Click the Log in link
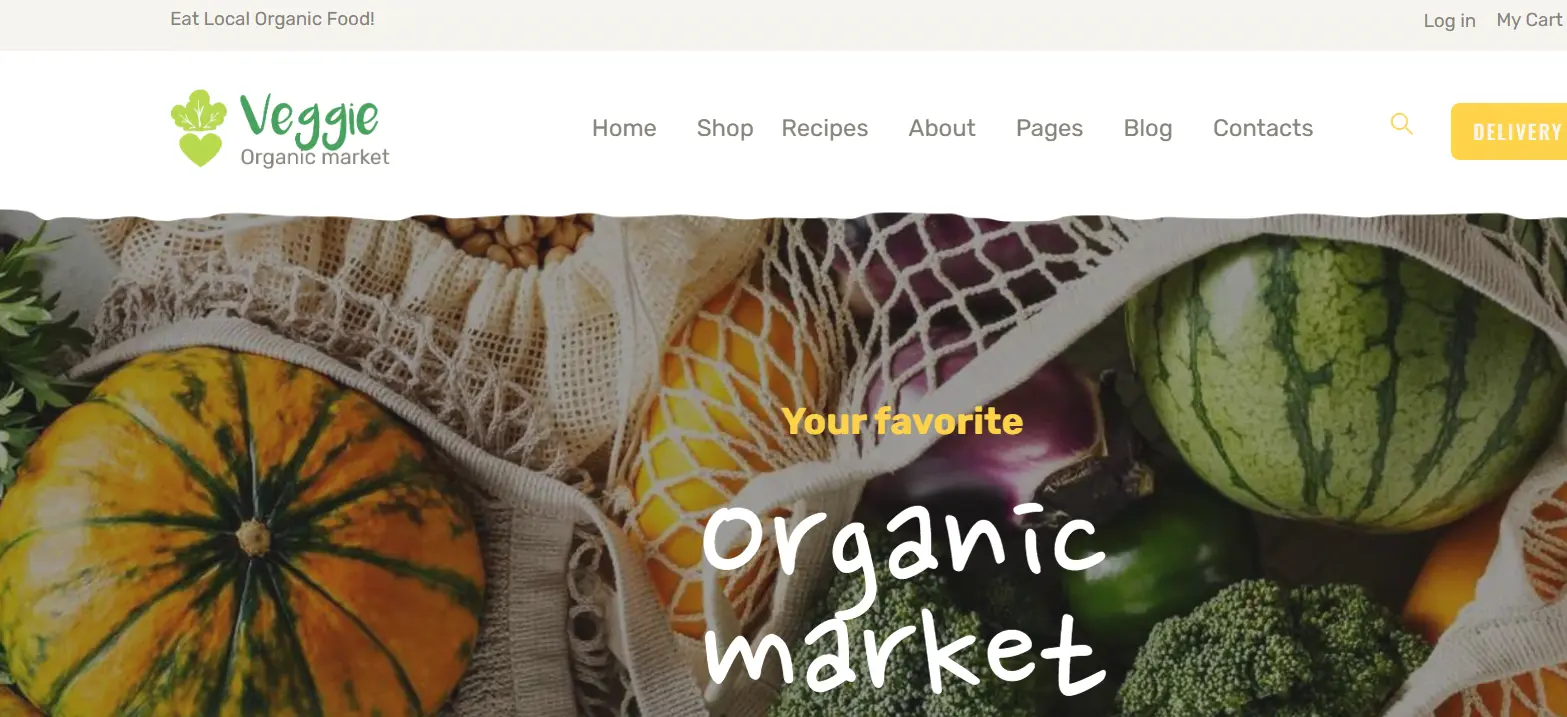 (1449, 20)
